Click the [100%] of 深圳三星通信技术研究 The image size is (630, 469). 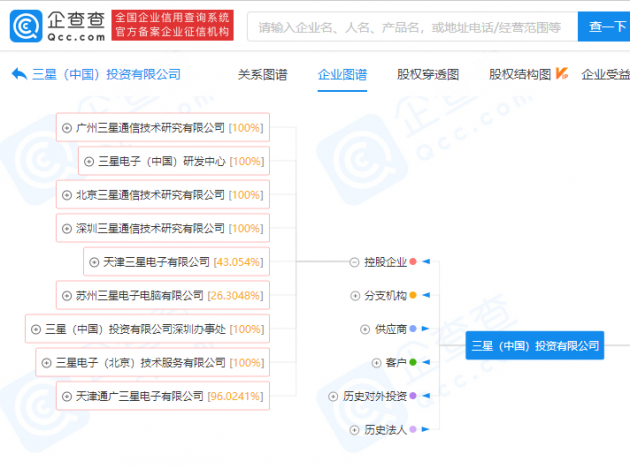(x=246, y=229)
